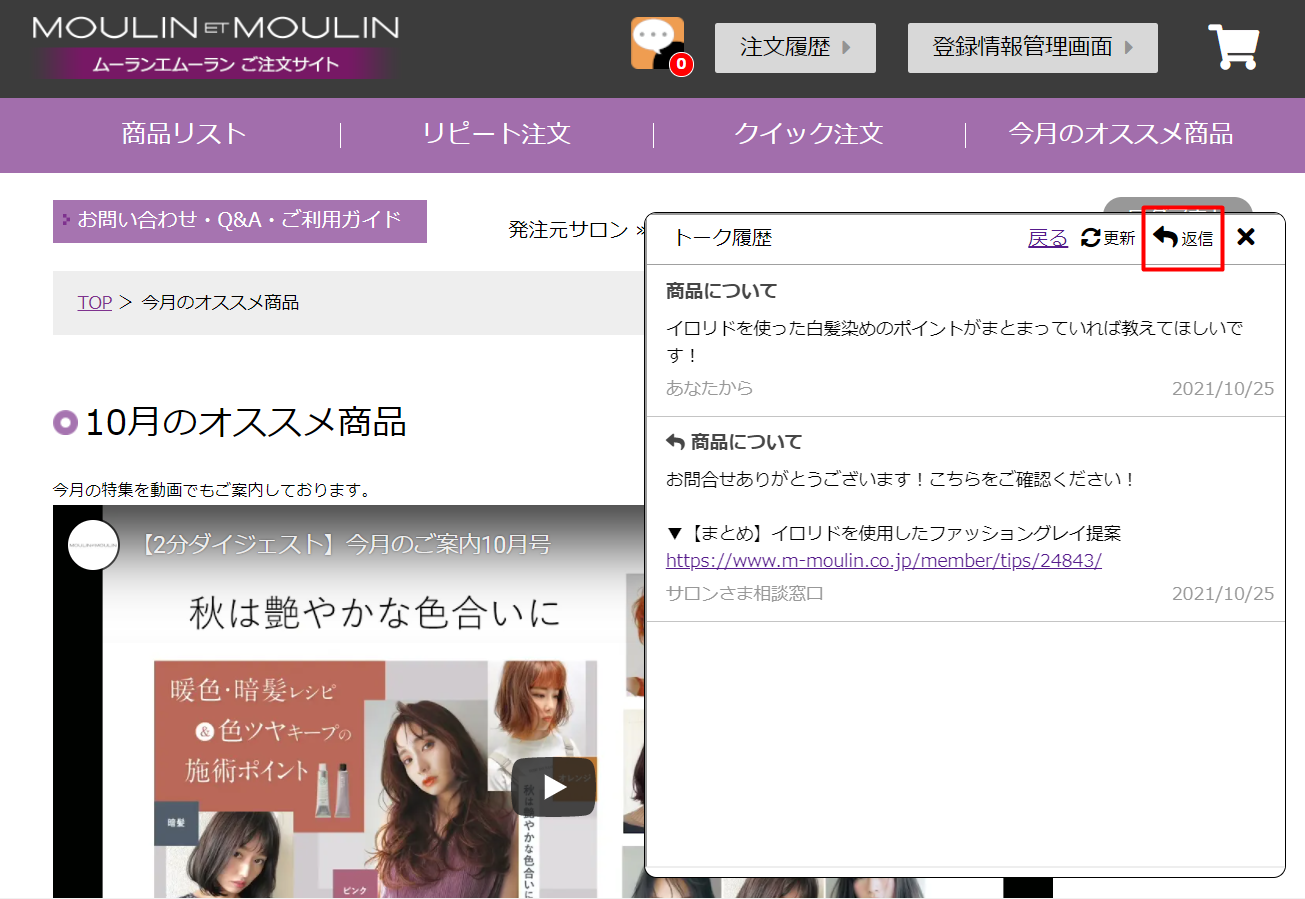Viewport: 1305px width, 899px height.
Task: Select 商品リスト in navigation bar
Action: pos(184,134)
